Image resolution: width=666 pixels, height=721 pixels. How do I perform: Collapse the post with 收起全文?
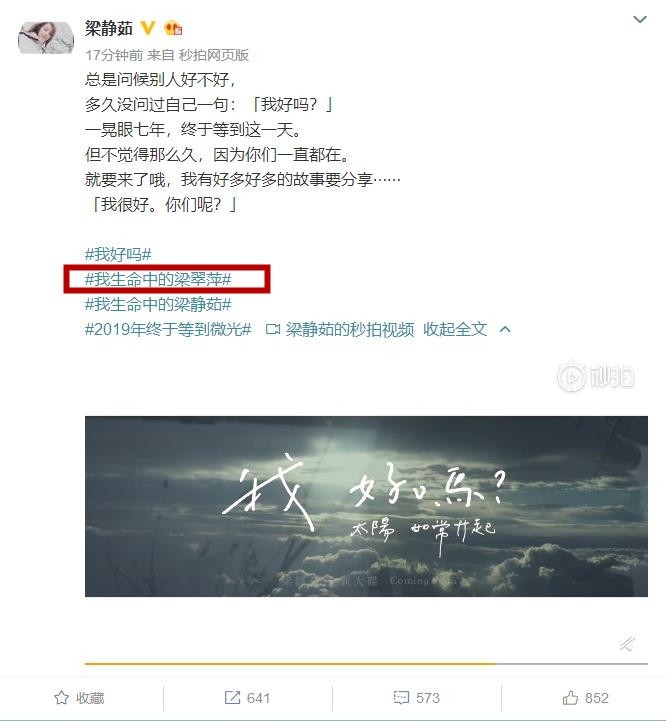455,329
